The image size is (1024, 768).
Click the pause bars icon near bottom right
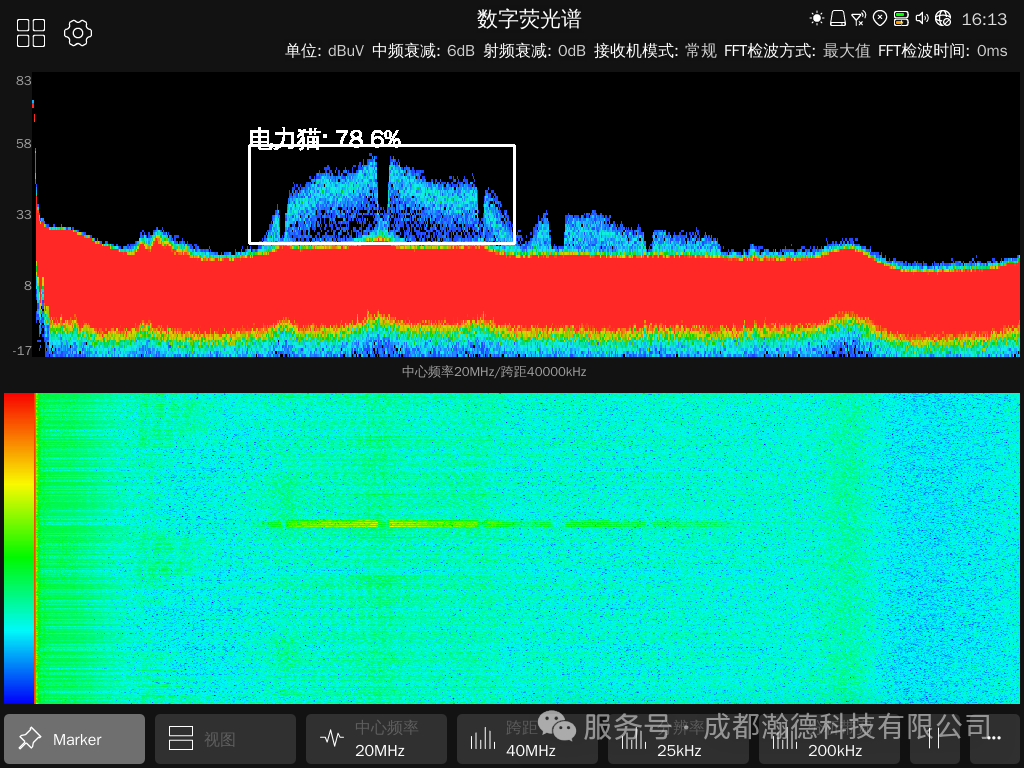pyautogui.click(x=935, y=739)
